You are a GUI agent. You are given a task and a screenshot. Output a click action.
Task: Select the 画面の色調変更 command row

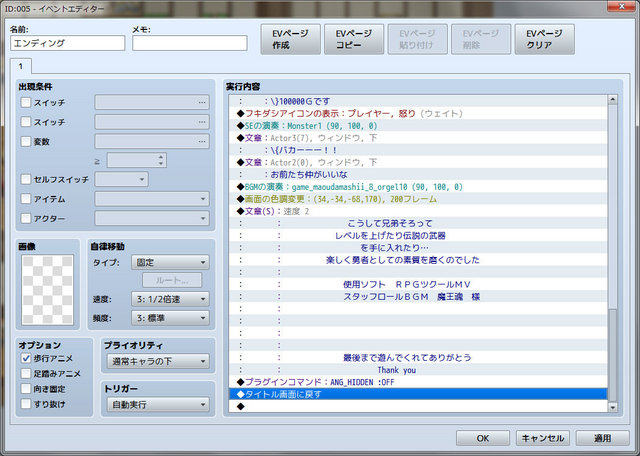click(x=418, y=199)
